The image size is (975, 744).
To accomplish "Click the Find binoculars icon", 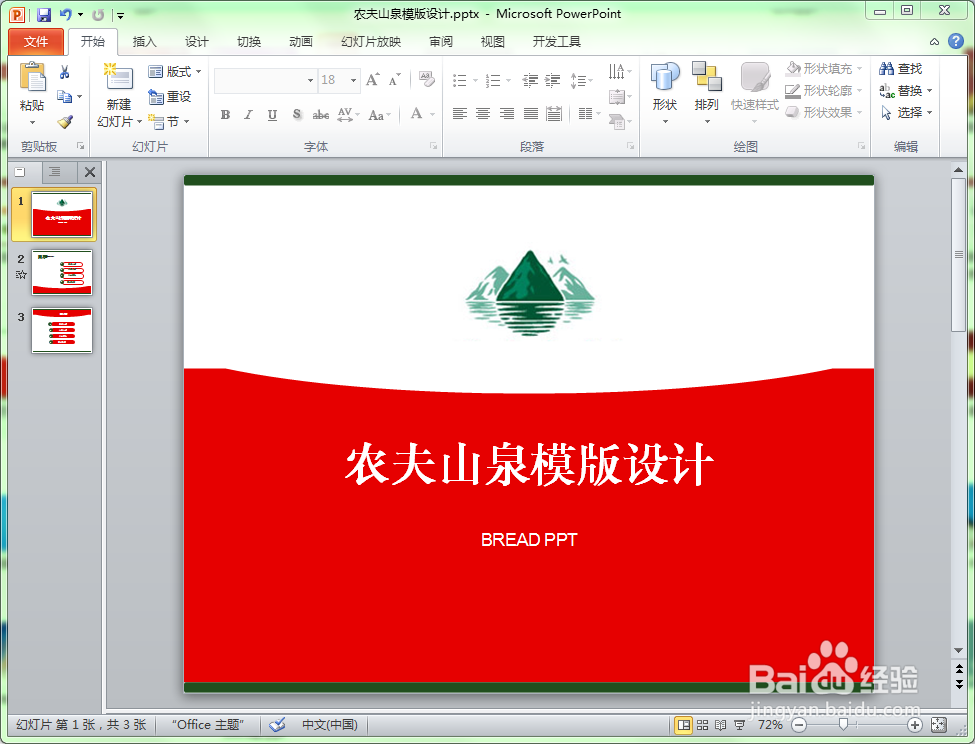I will pos(886,68).
